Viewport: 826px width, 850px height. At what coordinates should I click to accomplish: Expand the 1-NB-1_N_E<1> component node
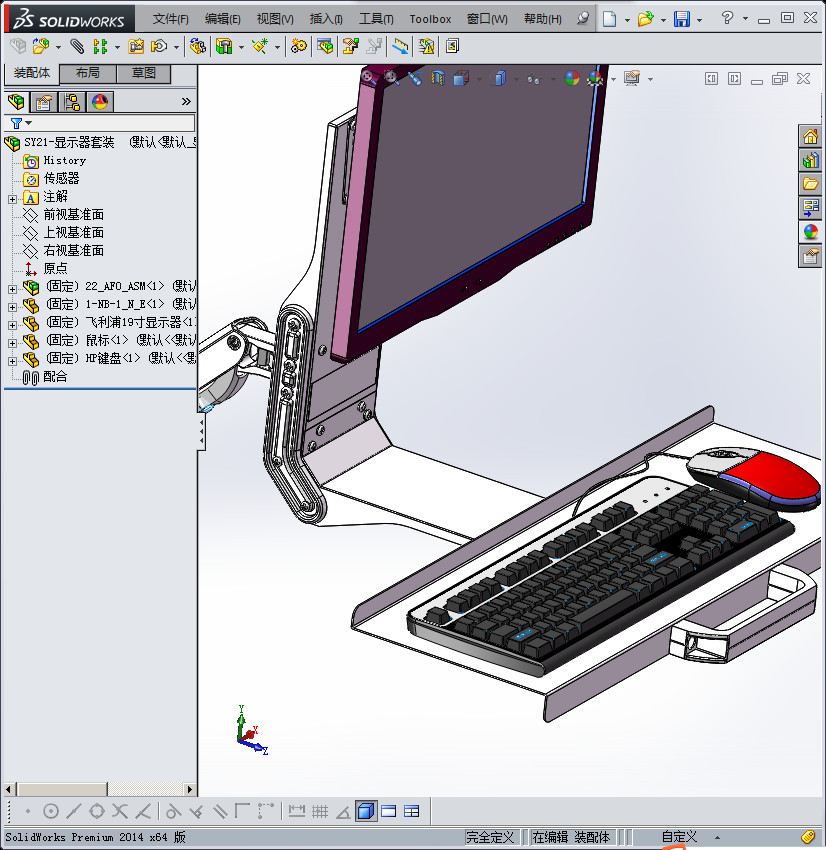(x=12, y=307)
